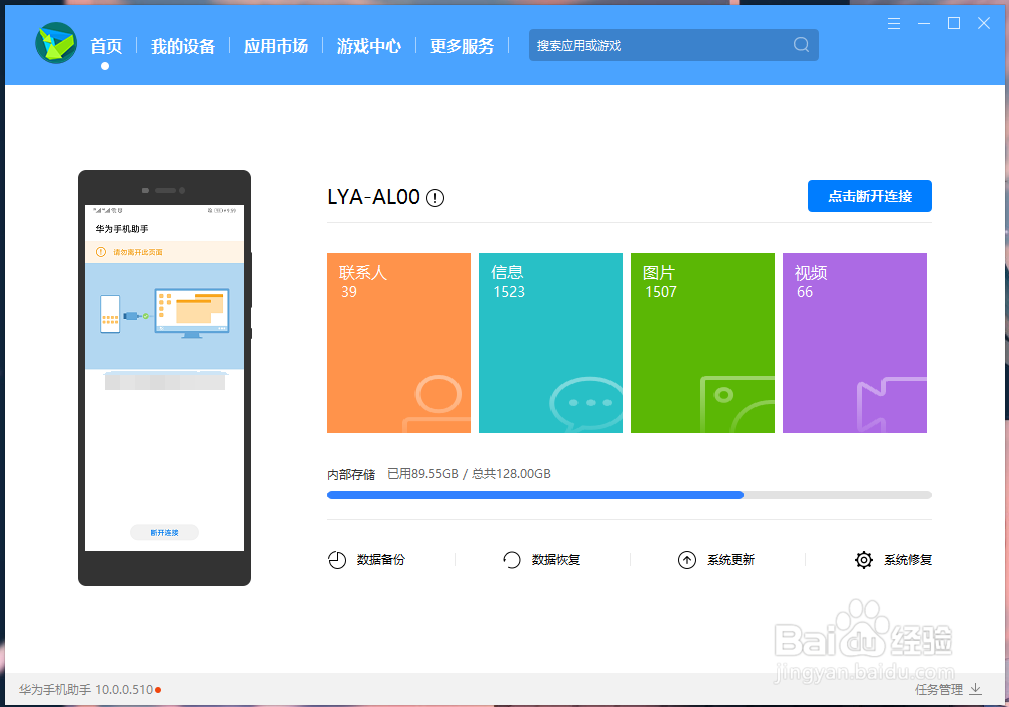The image size is (1009, 707).
Task: Start 数据恢复 via the restore icon
Action: pos(510,560)
